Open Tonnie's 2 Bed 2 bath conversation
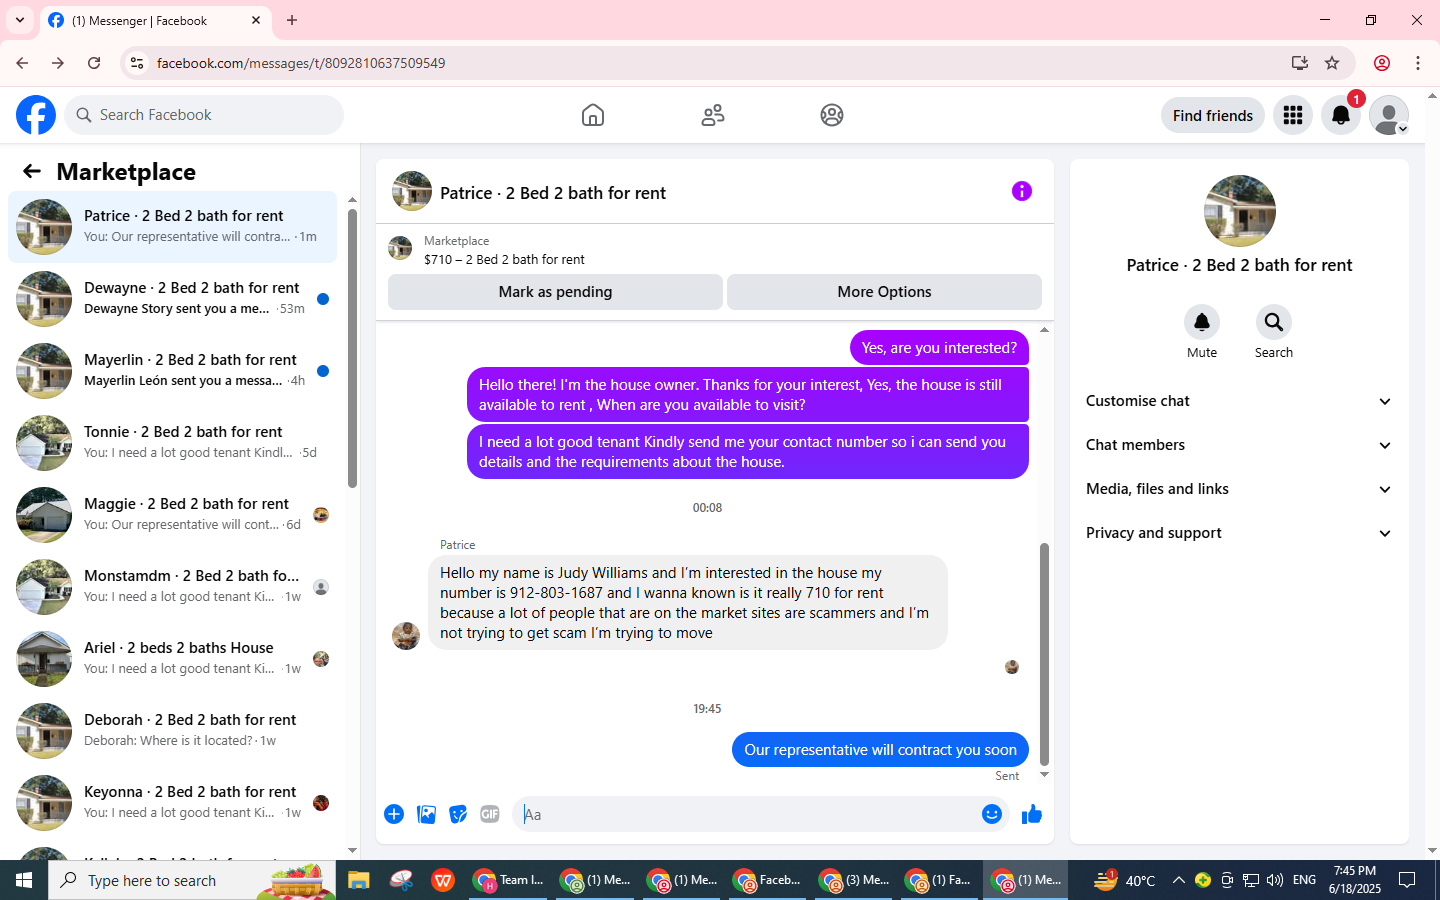The width and height of the screenshot is (1440, 900). click(172, 442)
